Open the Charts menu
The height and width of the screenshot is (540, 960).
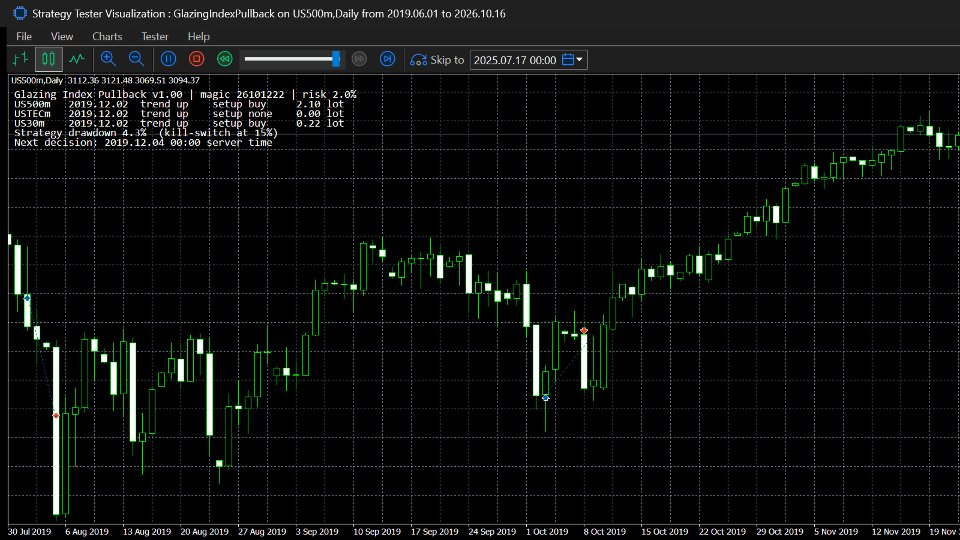[107, 36]
